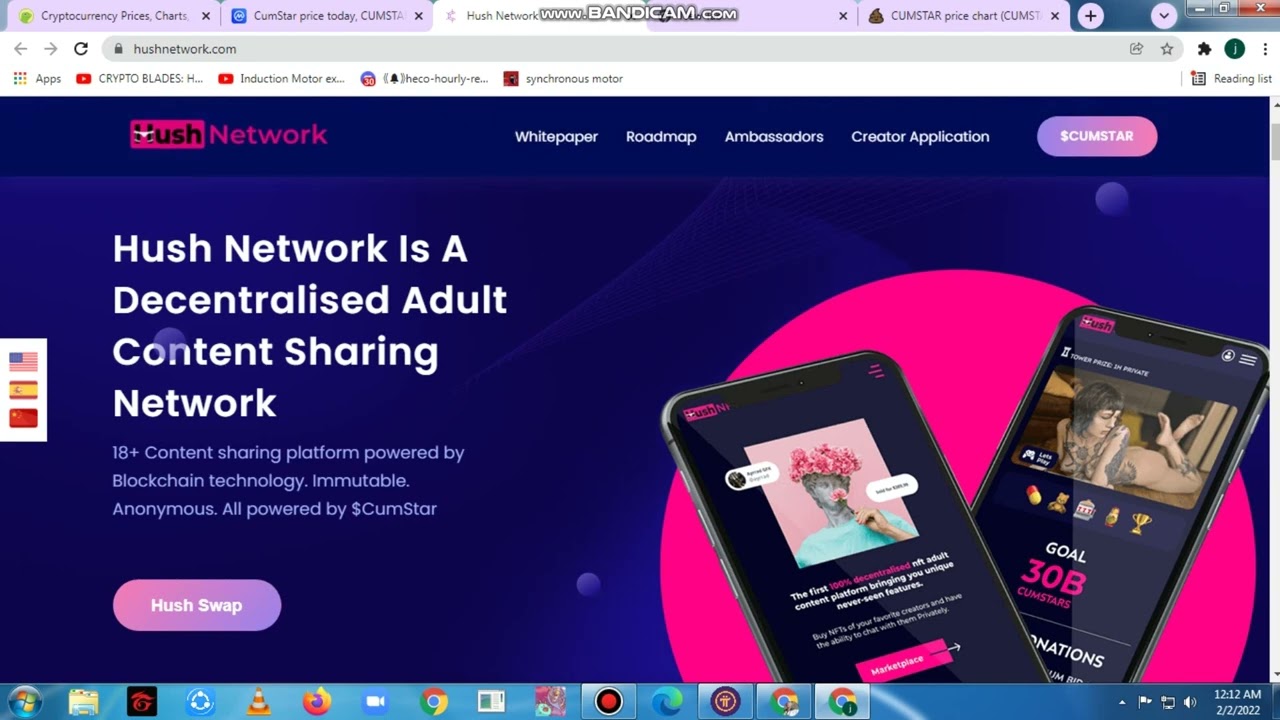Show hidden system tray icons
Viewport: 1280px width, 720px height.
[1122, 702]
